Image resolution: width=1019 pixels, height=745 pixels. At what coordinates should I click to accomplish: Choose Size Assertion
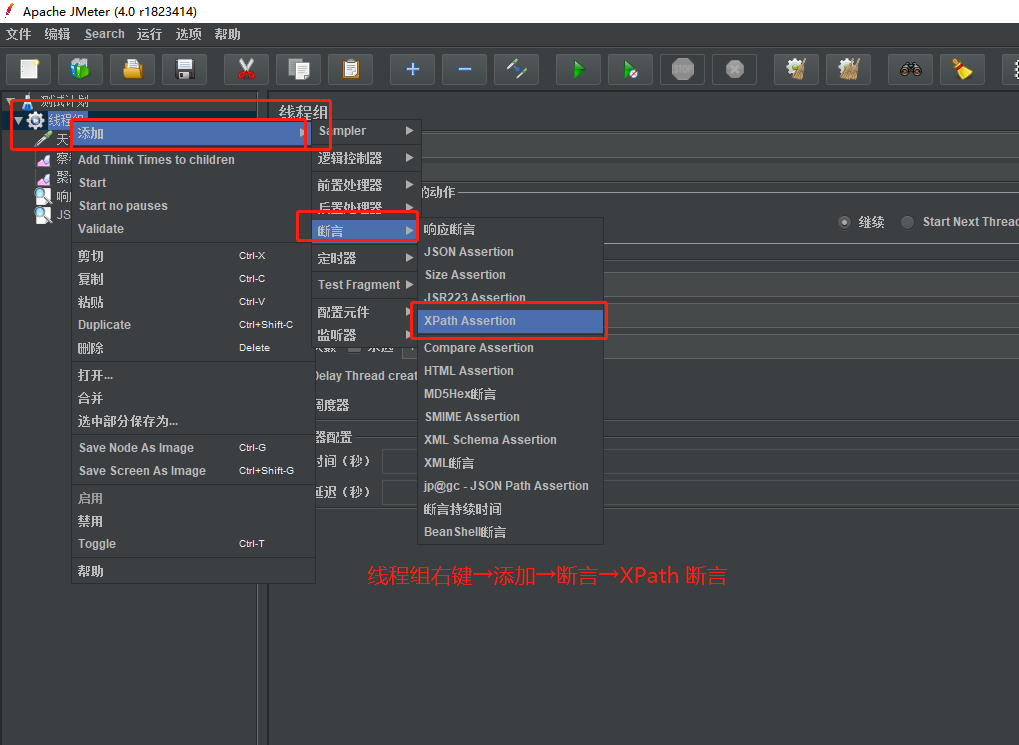[510, 275]
